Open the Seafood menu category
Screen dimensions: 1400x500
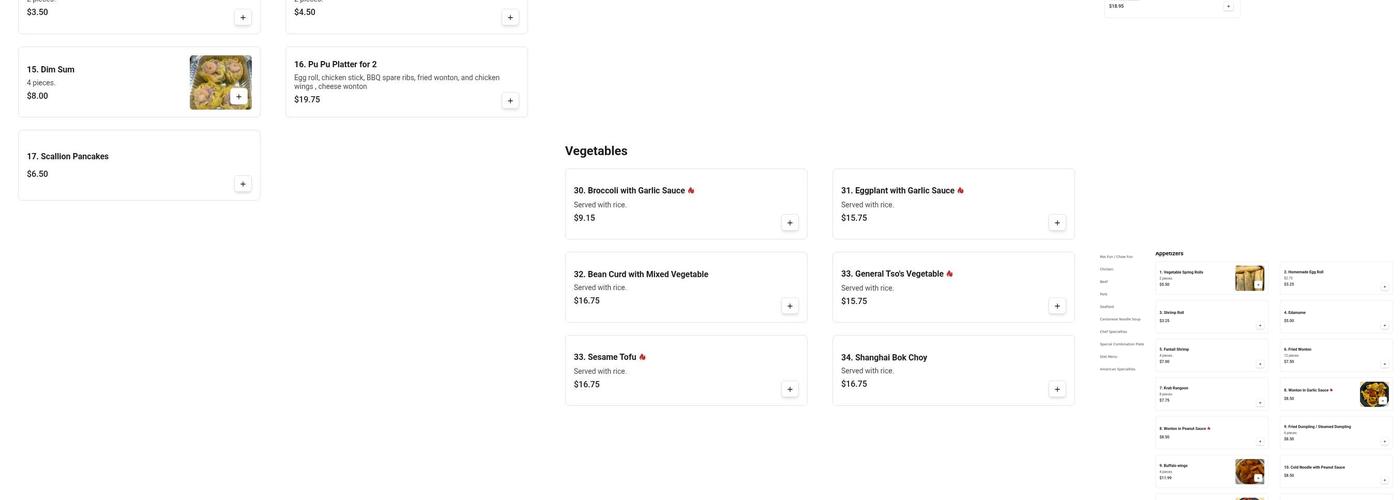tap(1107, 307)
